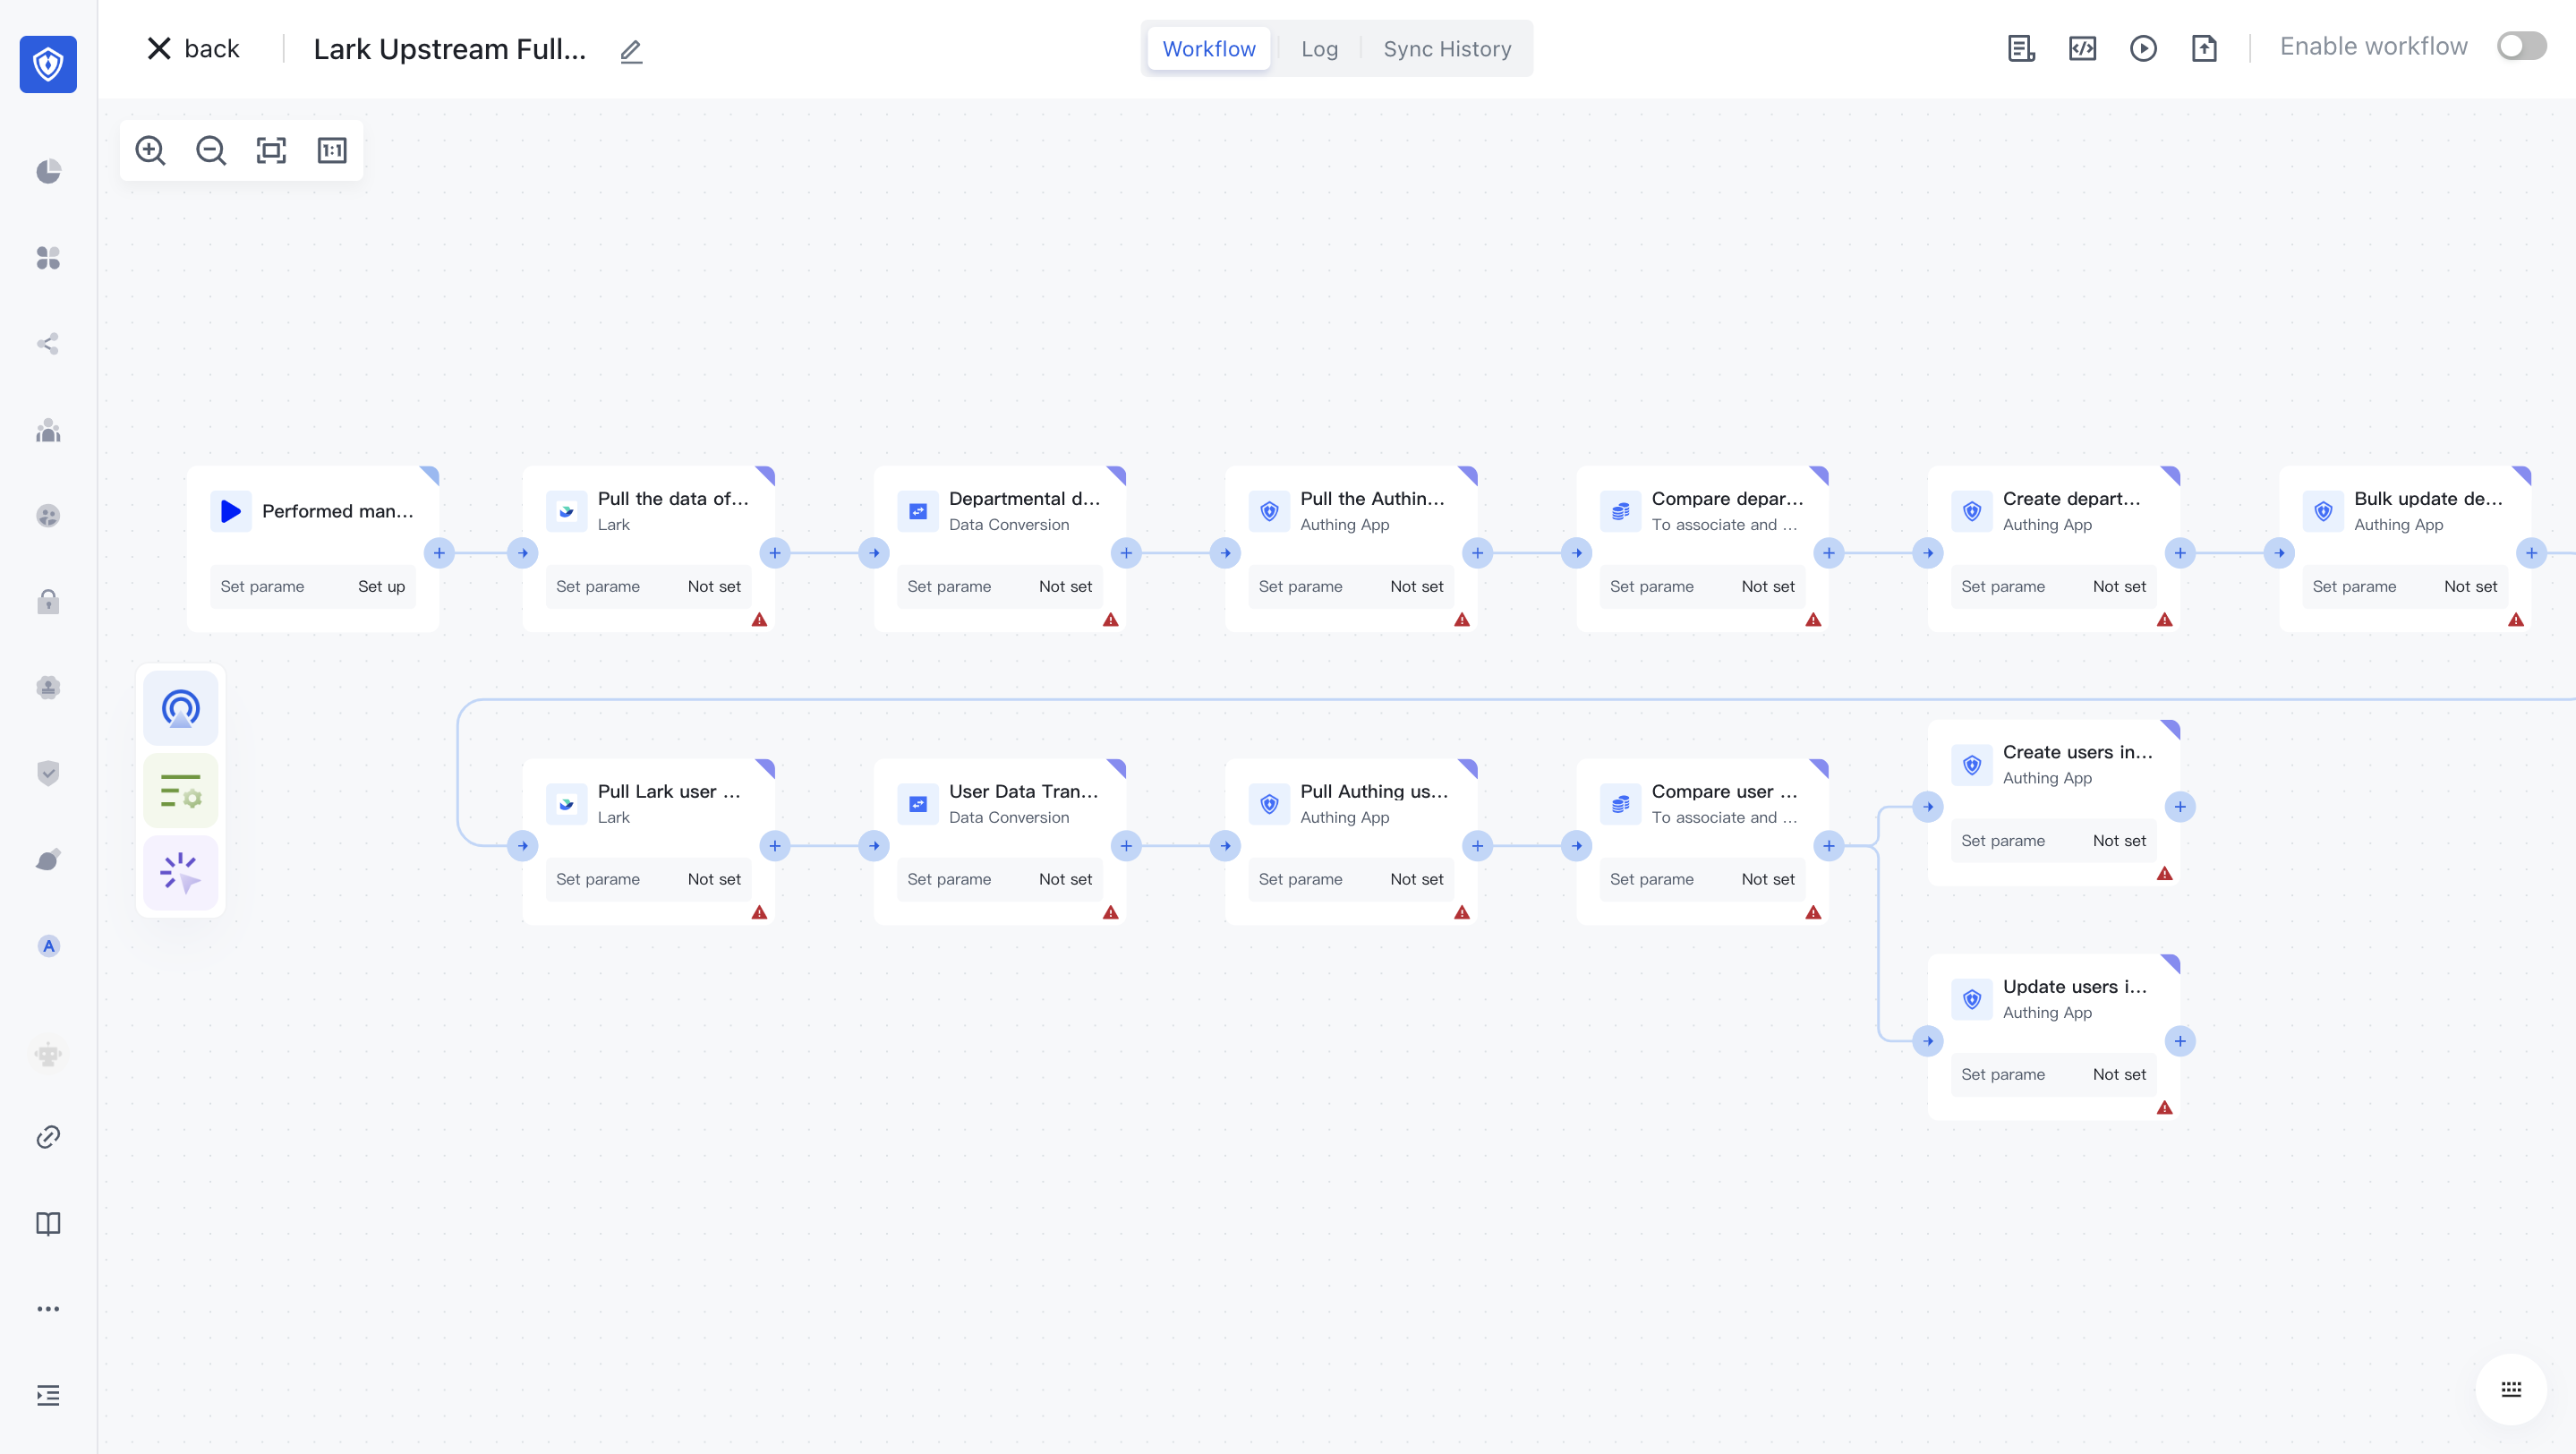Toggle the Enable workflow switch
Image resolution: width=2576 pixels, height=1454 pixels.
2521,47
